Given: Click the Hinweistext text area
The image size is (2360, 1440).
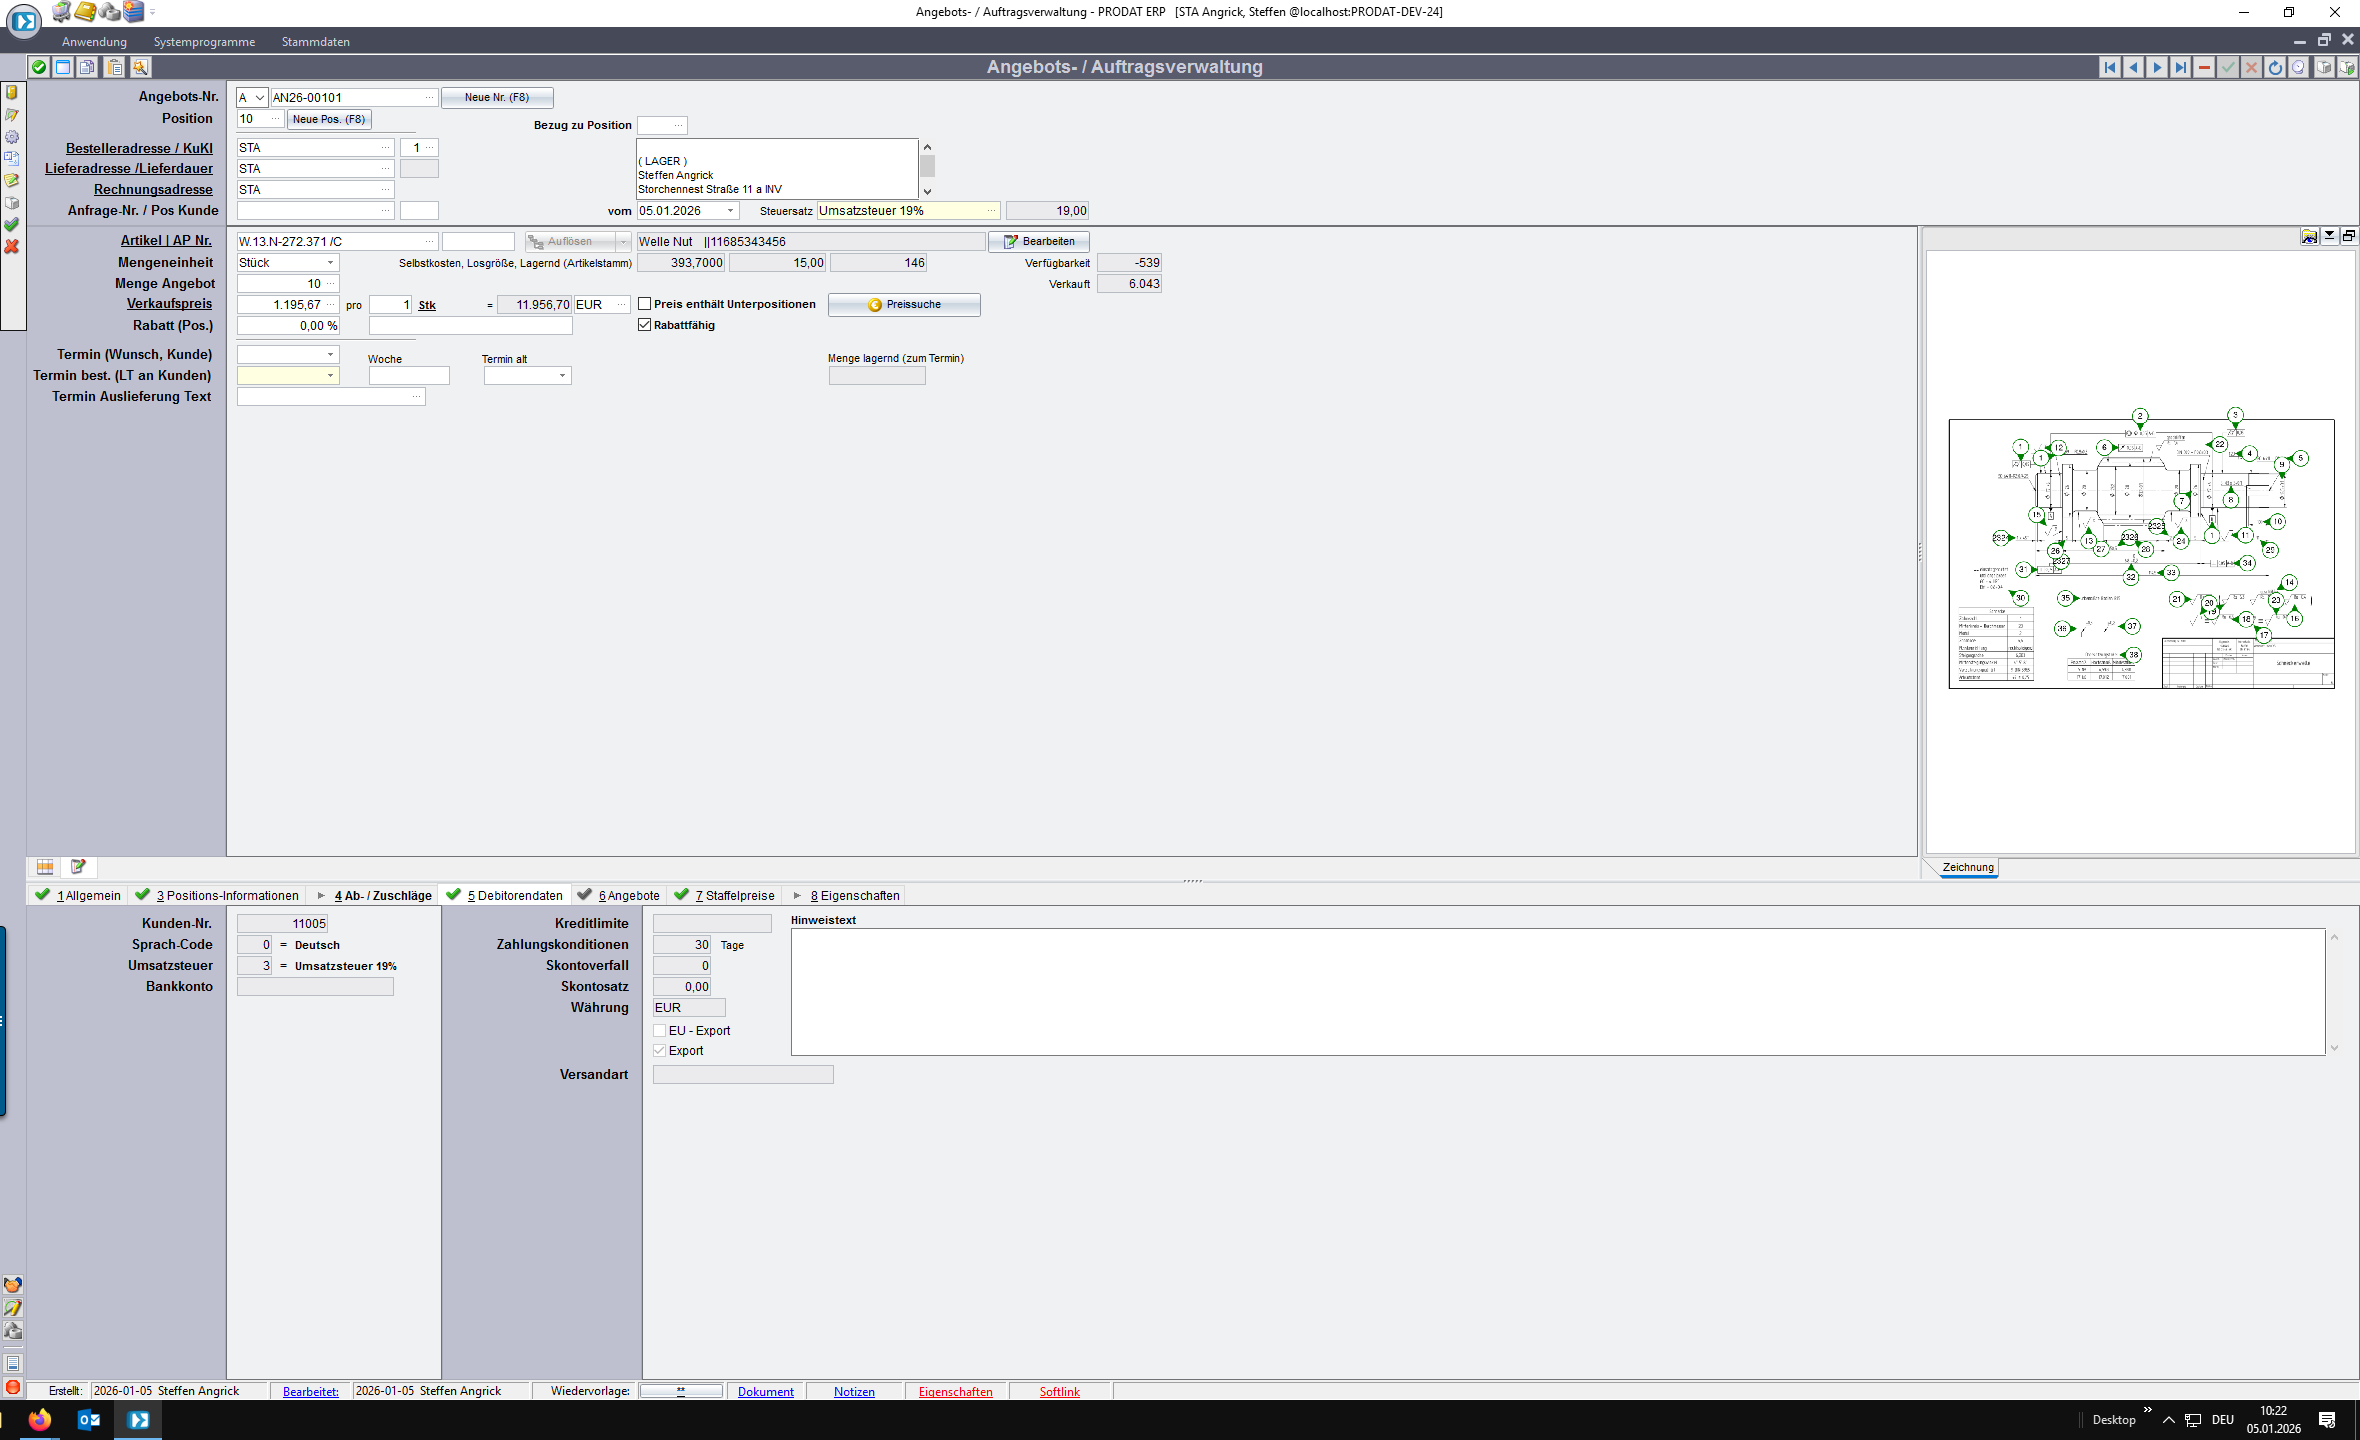Looking at the screenshot, I should (1556, 991).
